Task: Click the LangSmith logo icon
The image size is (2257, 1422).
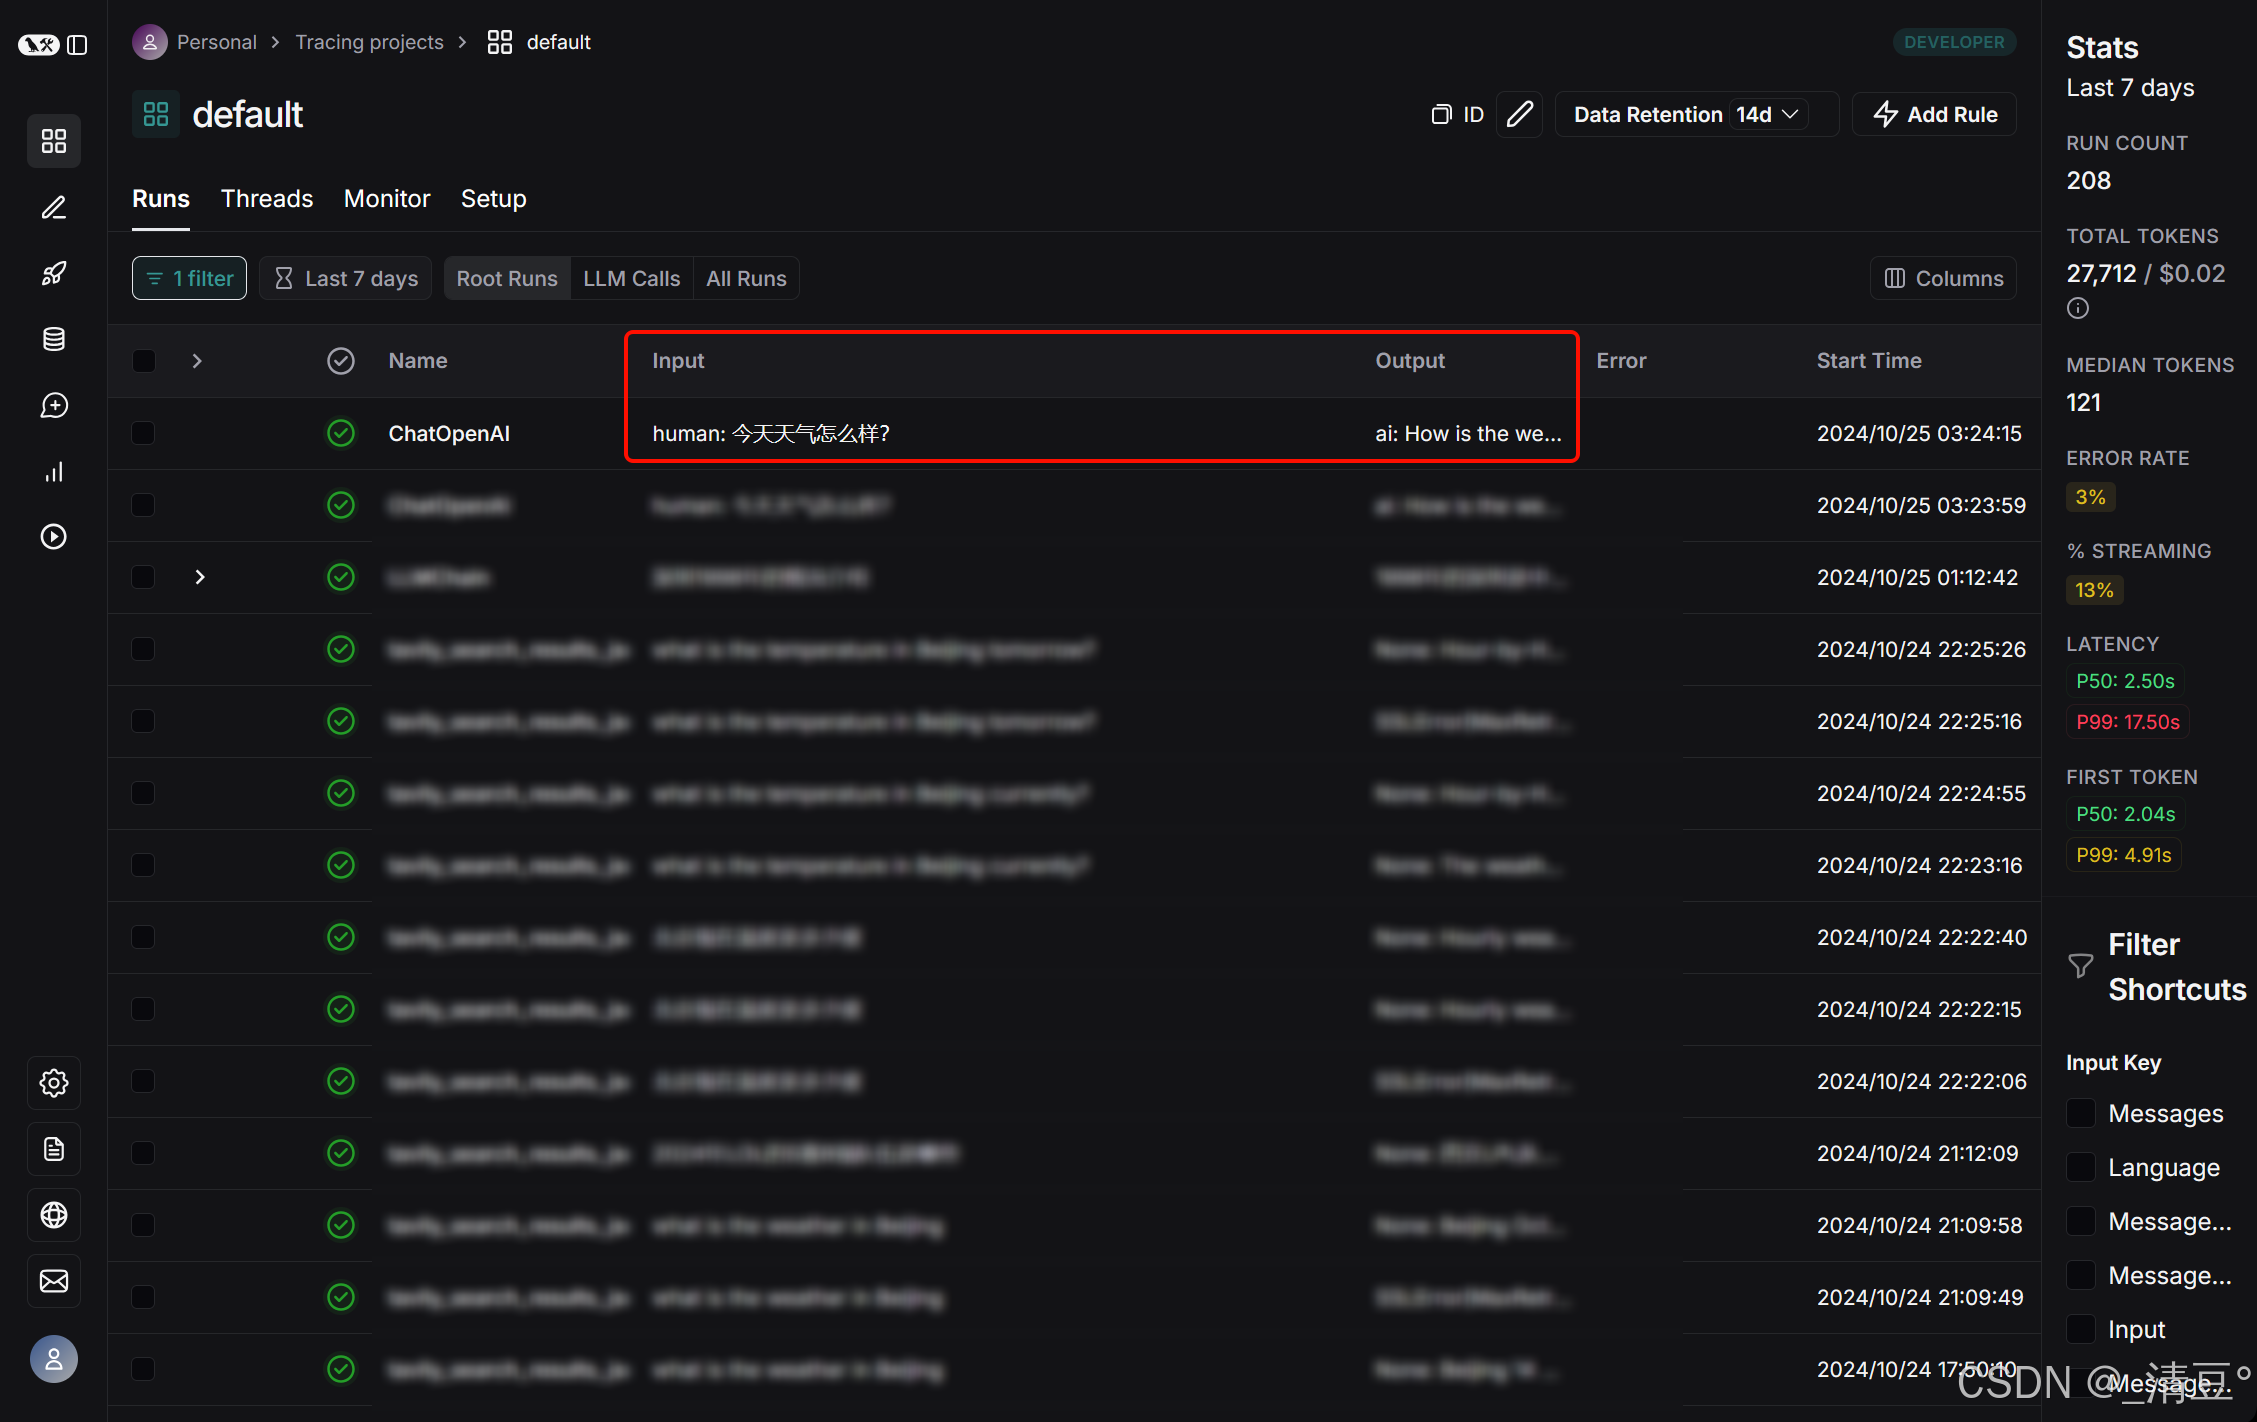Action: [x=38, y=45]
